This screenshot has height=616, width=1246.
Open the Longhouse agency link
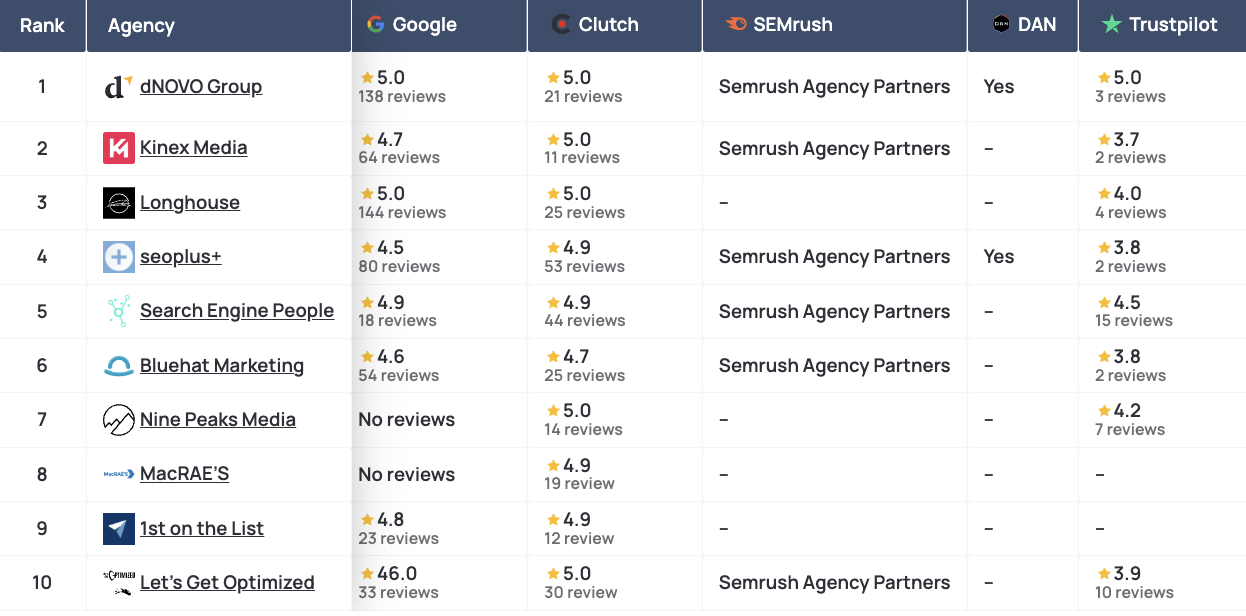click(190, 203)
